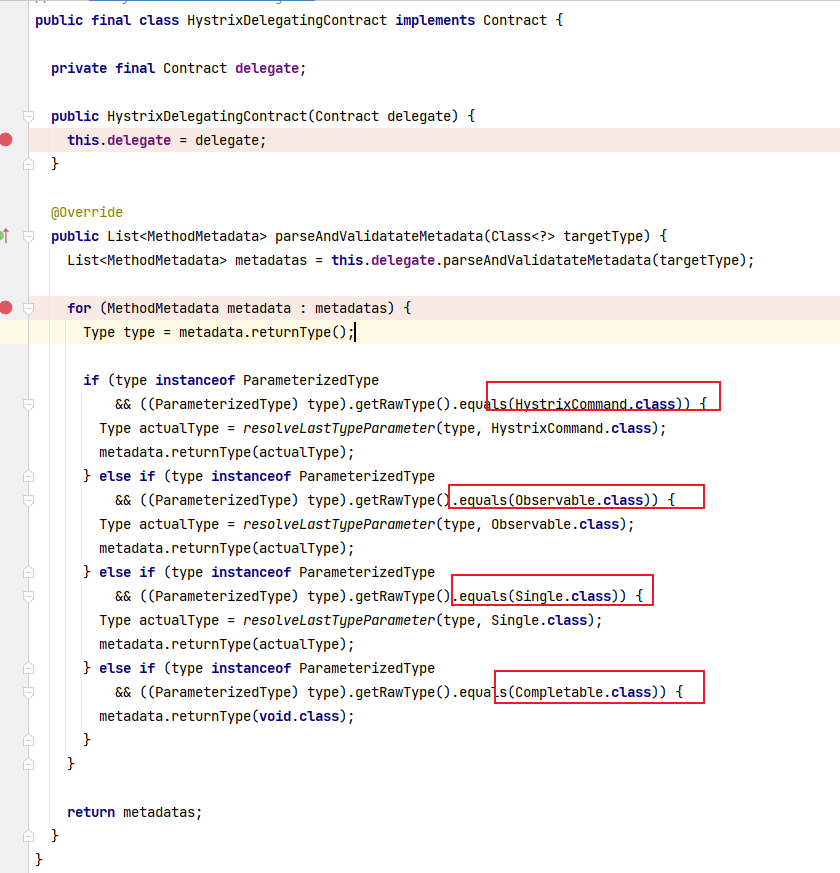Click 'metadatas' variable in the List declaration line
The height and width of the screenshot is (873, 840).
click(x=271, y=260)
